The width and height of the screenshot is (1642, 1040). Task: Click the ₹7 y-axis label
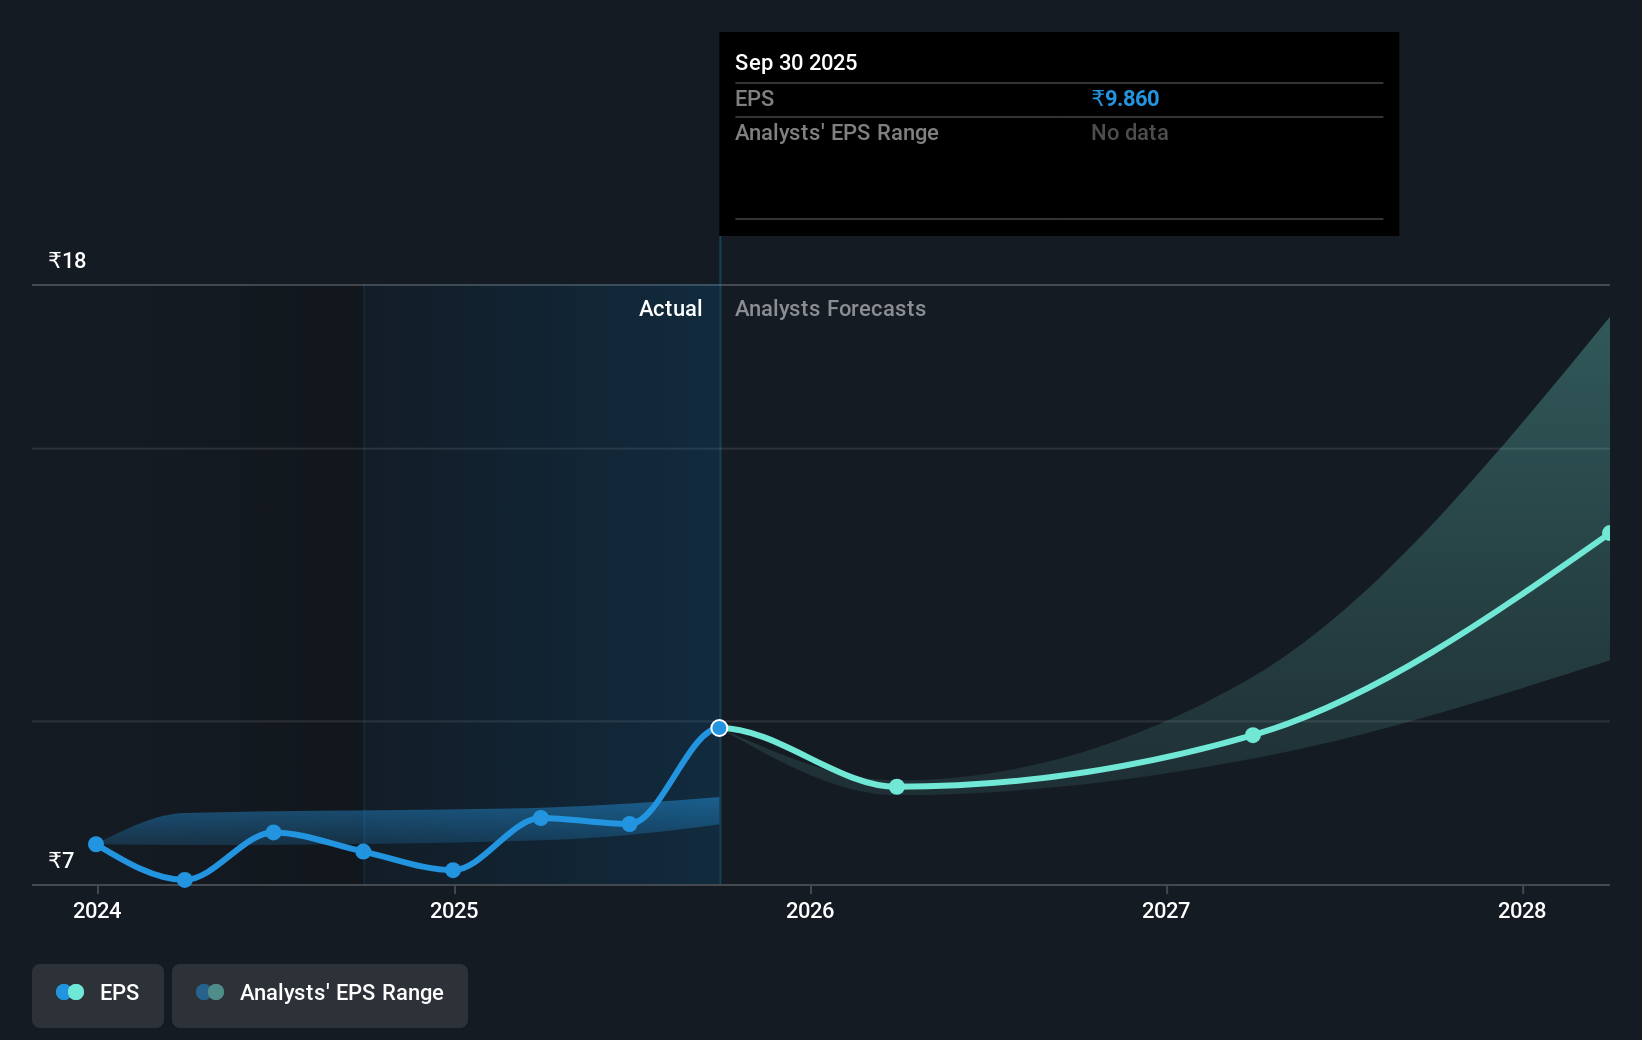[61, 860]
